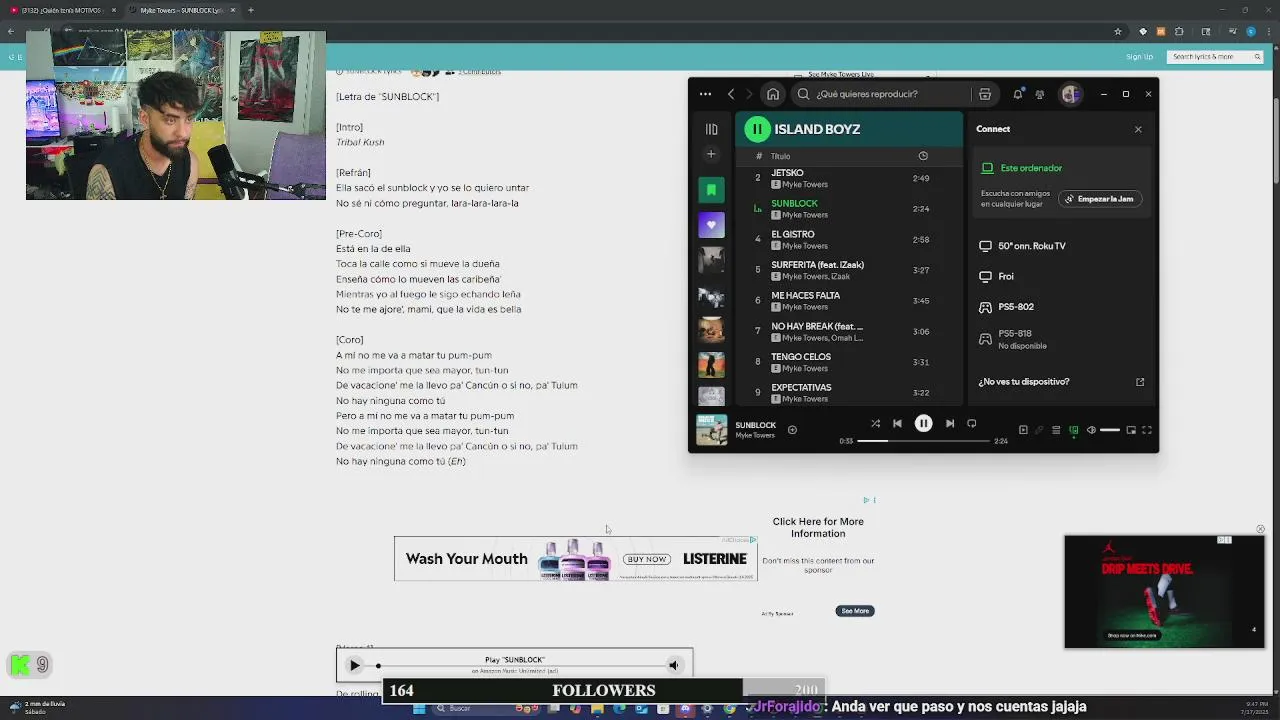Create a new playlist with plus icon
Viewport: 1280px width, 720px height.
click(711, 154)
